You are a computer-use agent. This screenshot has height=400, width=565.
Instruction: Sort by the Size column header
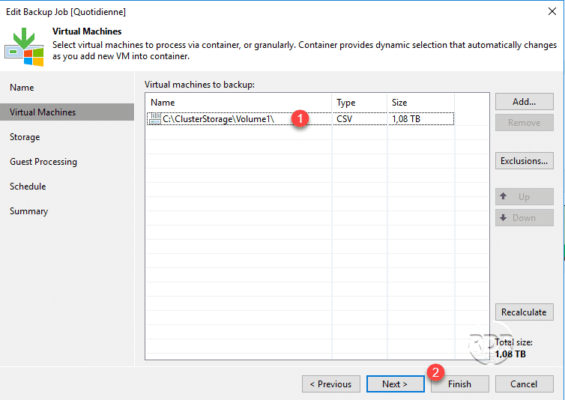(x=421, y=103)
